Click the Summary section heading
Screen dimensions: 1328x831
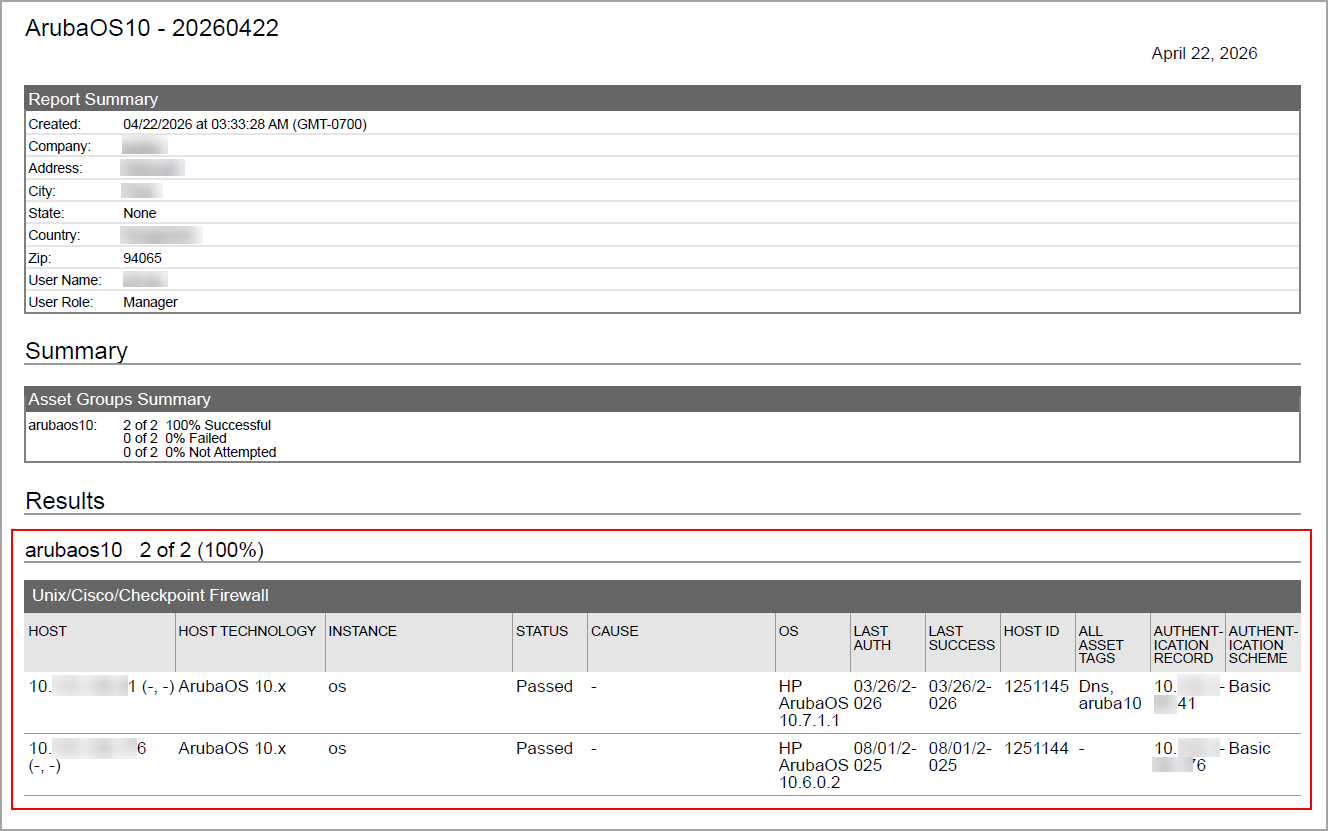click(x=77, y=351)
